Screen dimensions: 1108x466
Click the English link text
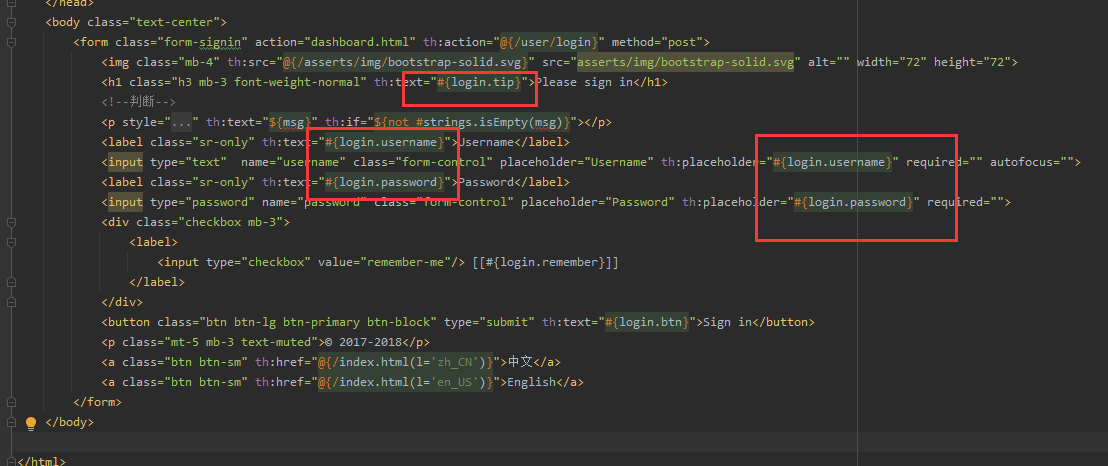point(532,383)
